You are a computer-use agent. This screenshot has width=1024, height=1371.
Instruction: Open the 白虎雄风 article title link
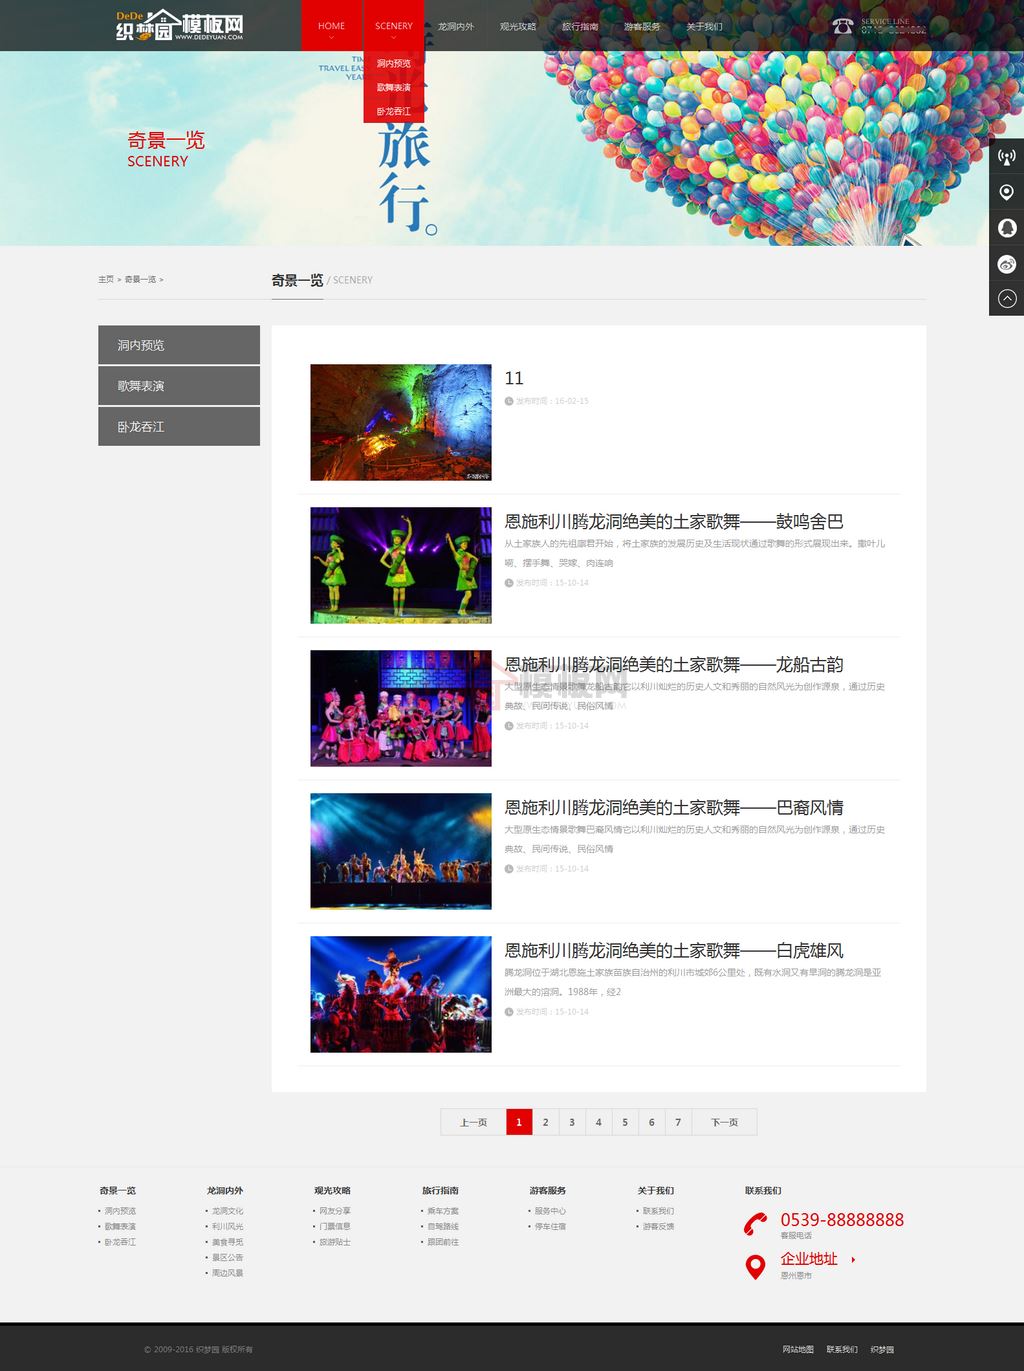pyautogui.click(x=673, y=950)
